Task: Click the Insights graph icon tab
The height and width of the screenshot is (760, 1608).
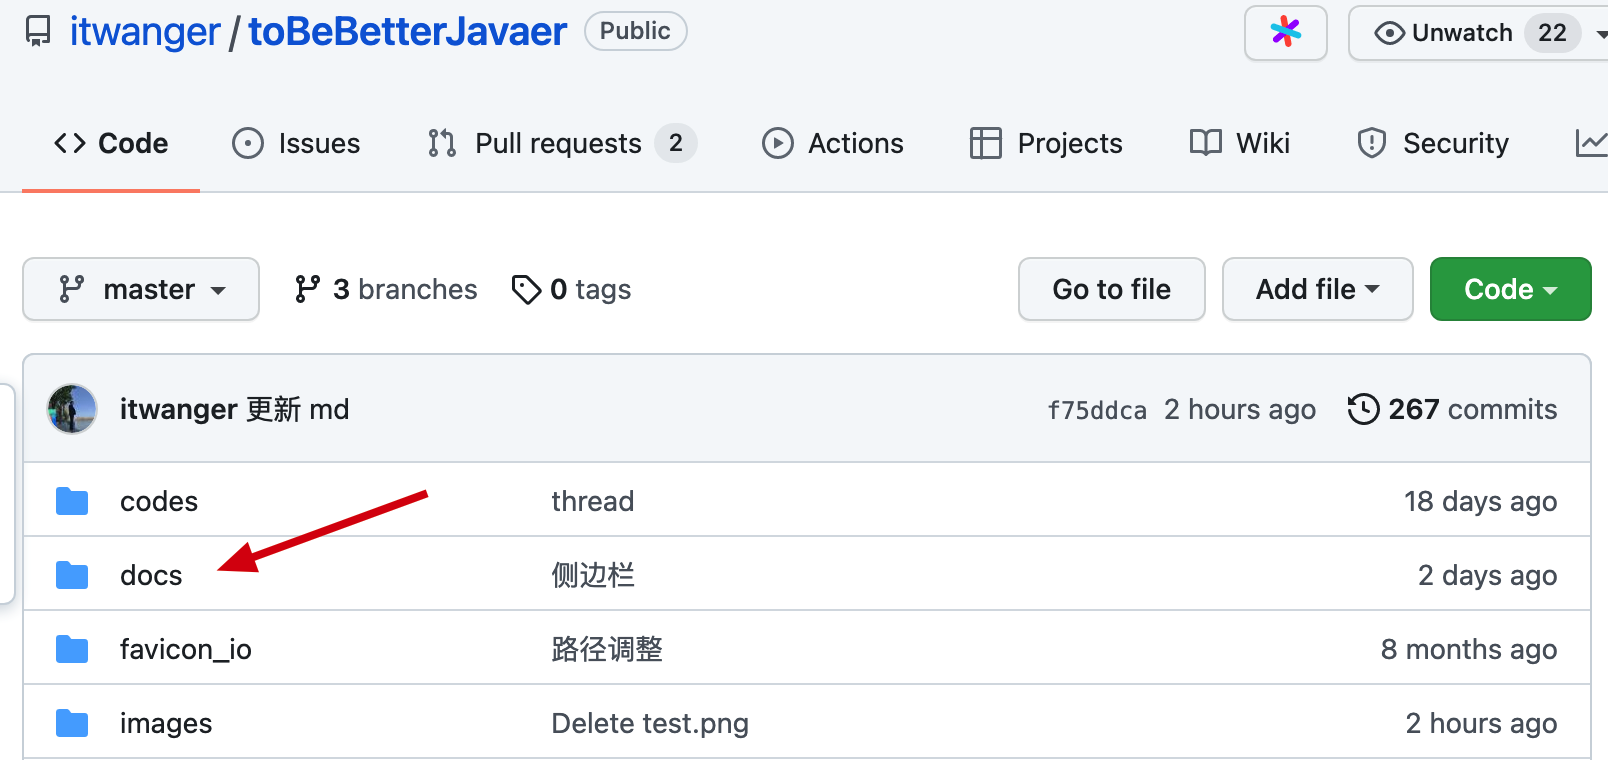Action: (x=1590, y=143)
